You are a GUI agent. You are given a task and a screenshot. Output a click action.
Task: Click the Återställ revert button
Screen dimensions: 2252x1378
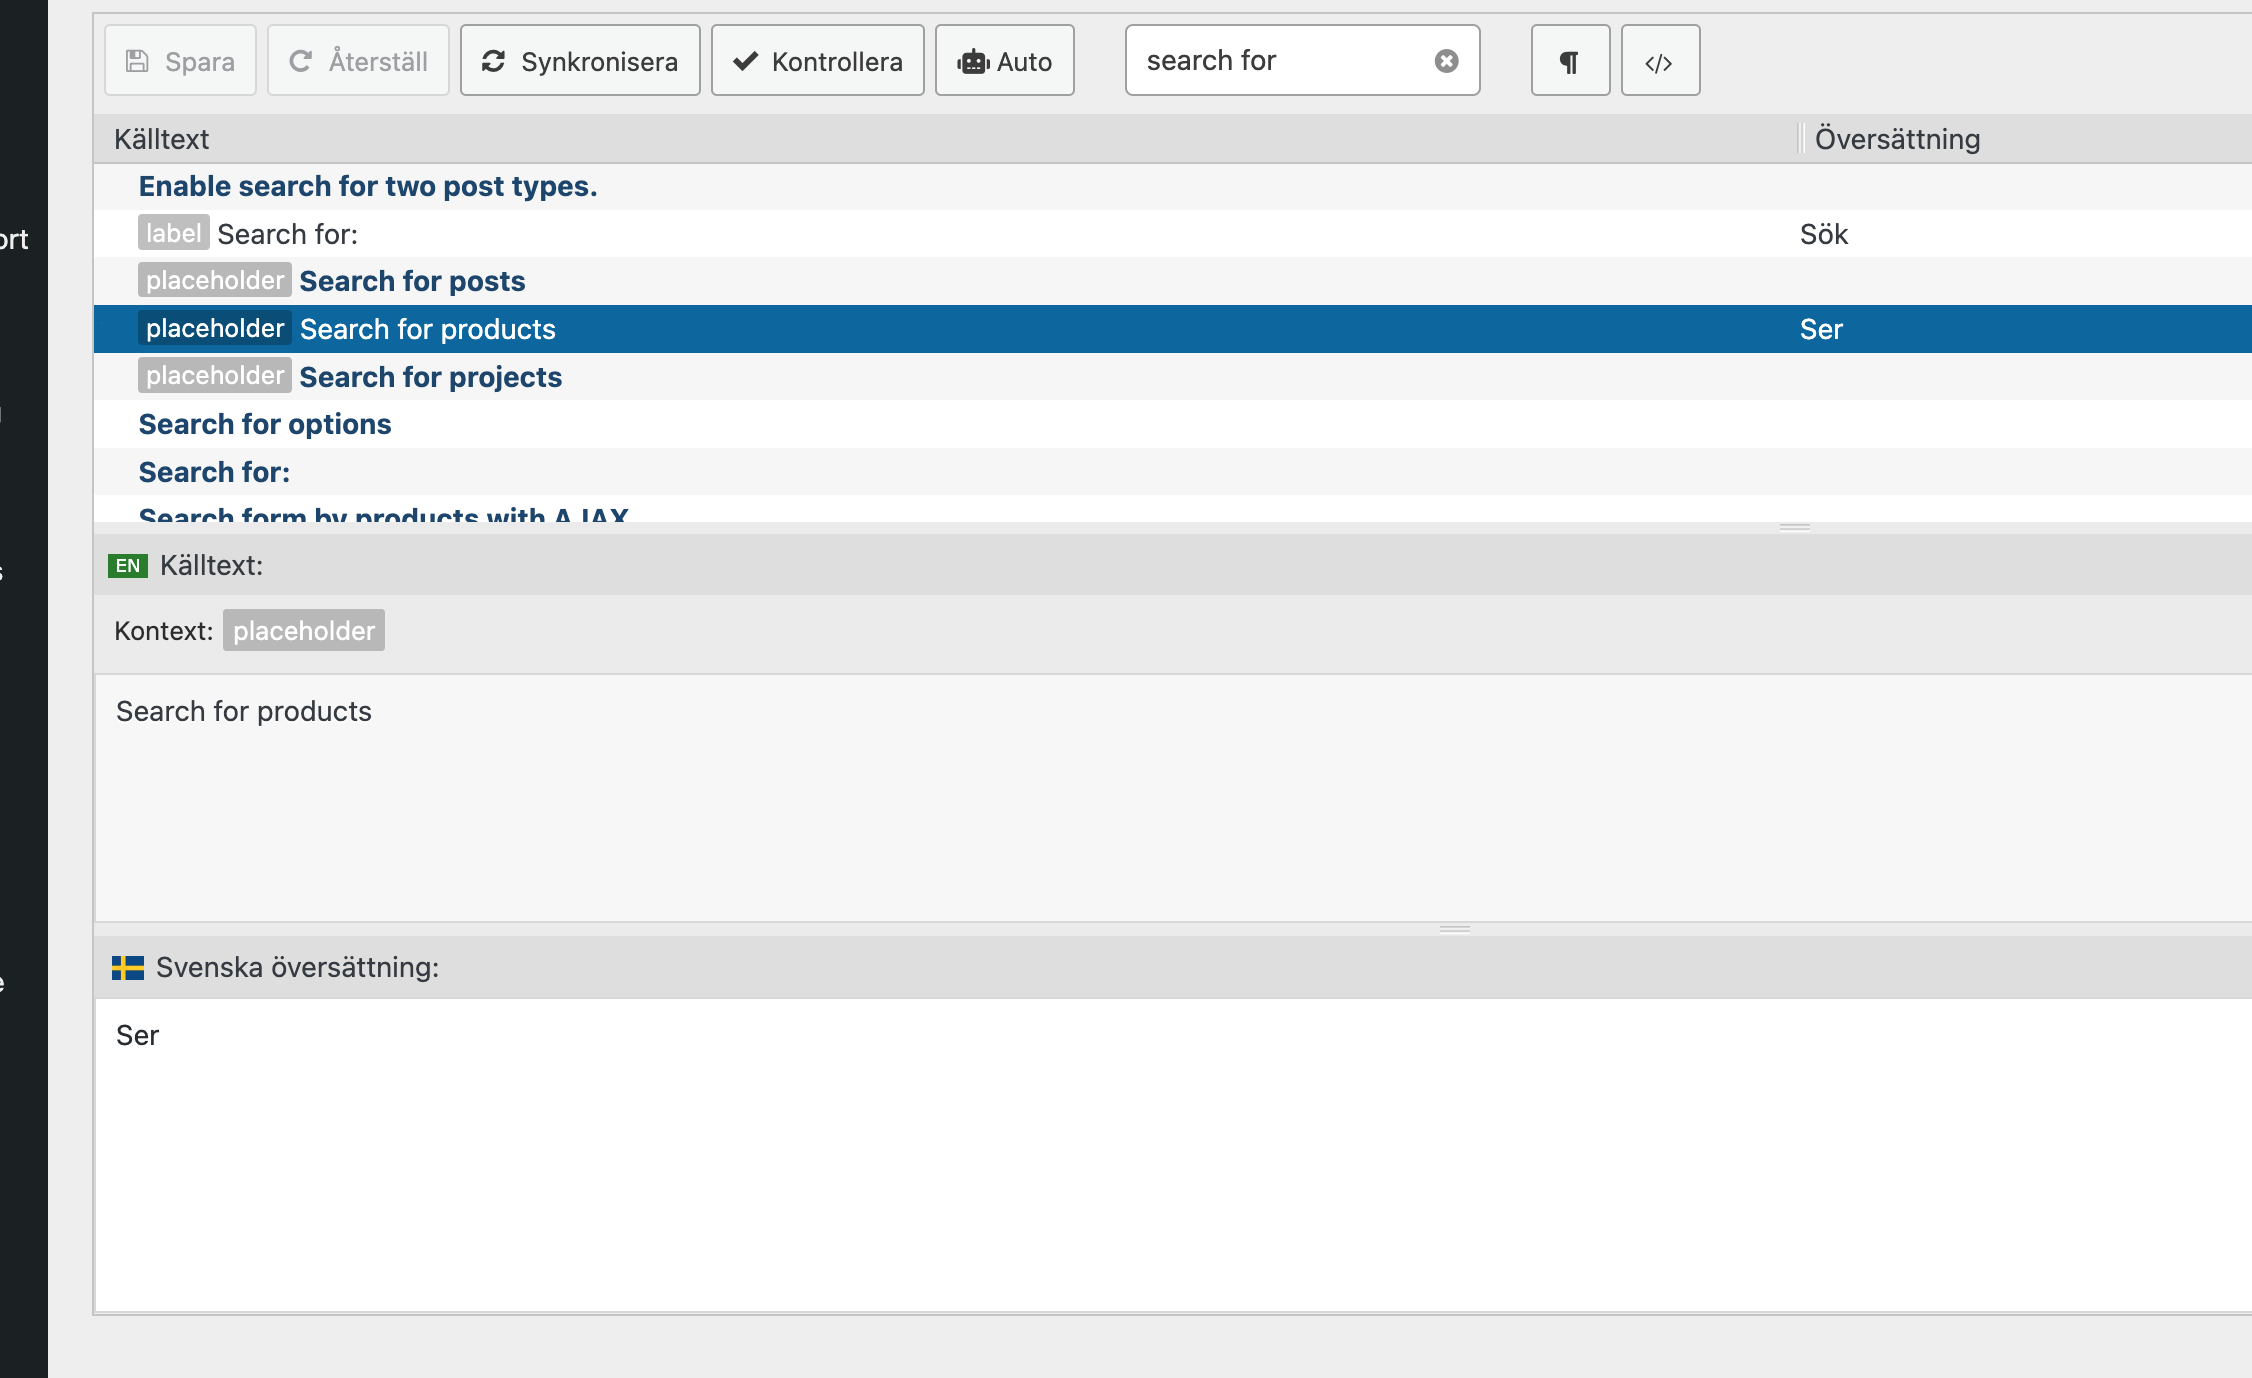coord(358,61)
